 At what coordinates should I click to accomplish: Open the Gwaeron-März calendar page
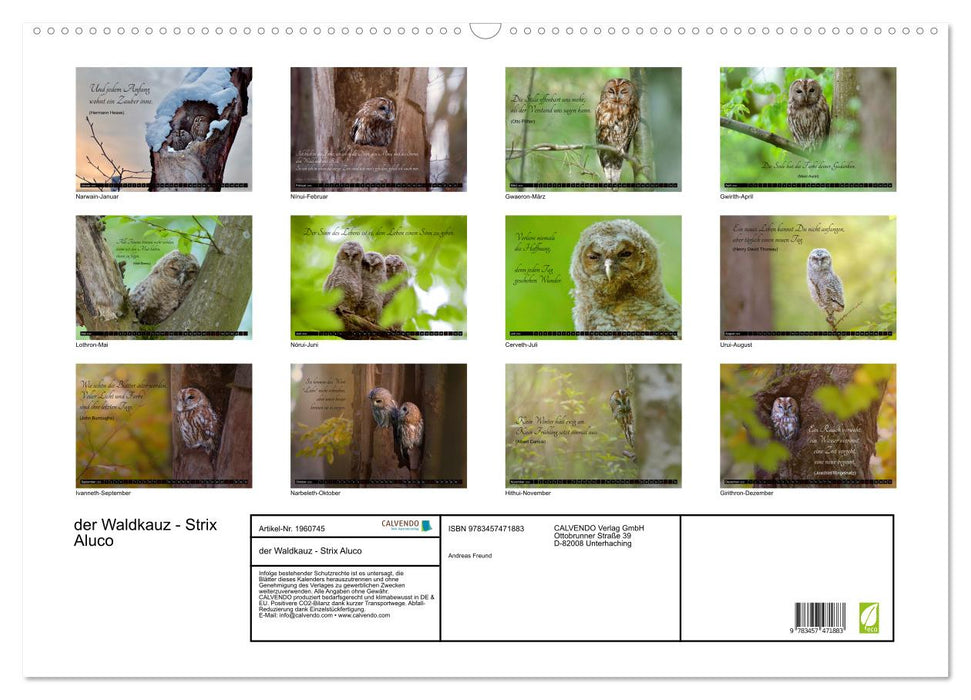point(593,129)
